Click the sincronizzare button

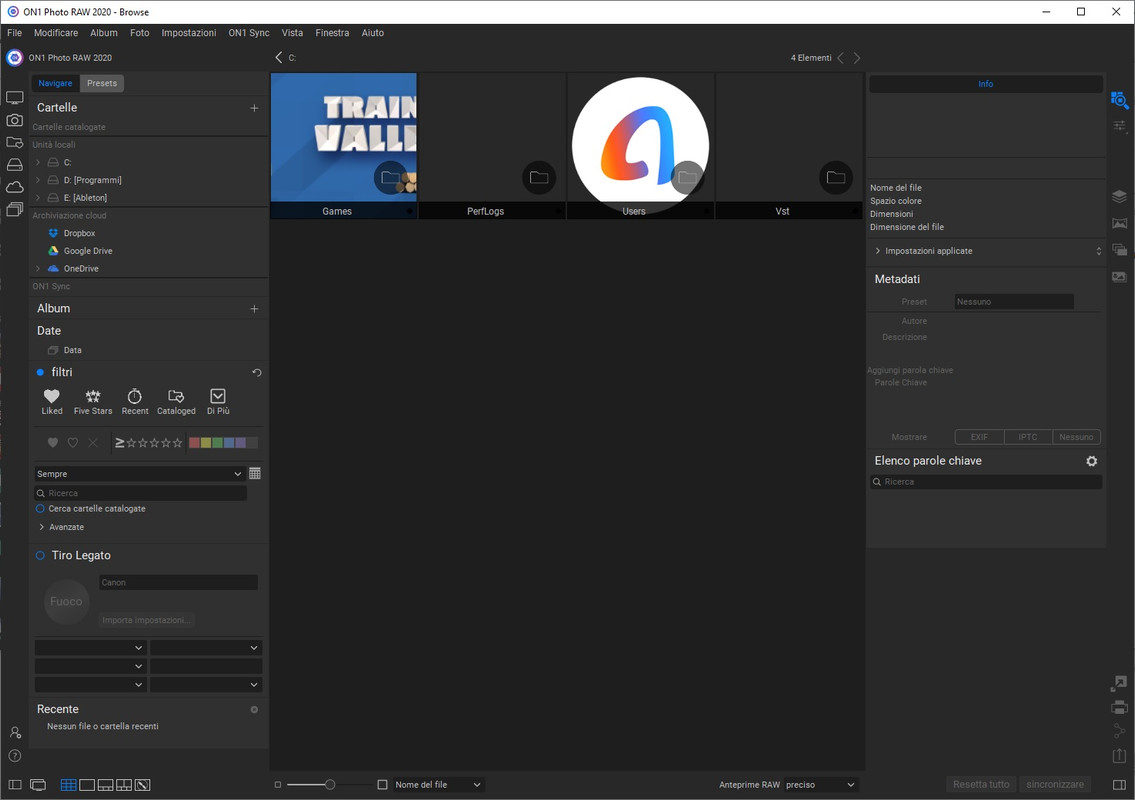(1055, 785)
